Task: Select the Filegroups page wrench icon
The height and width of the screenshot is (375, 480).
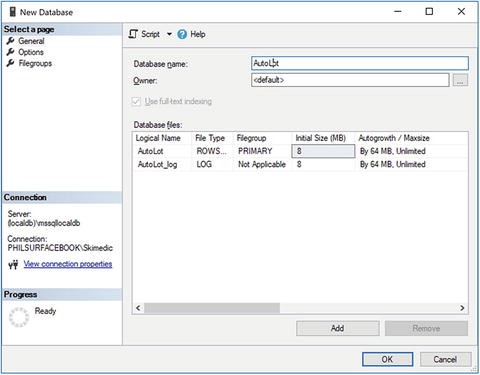Action: click(x=11, y=63)
